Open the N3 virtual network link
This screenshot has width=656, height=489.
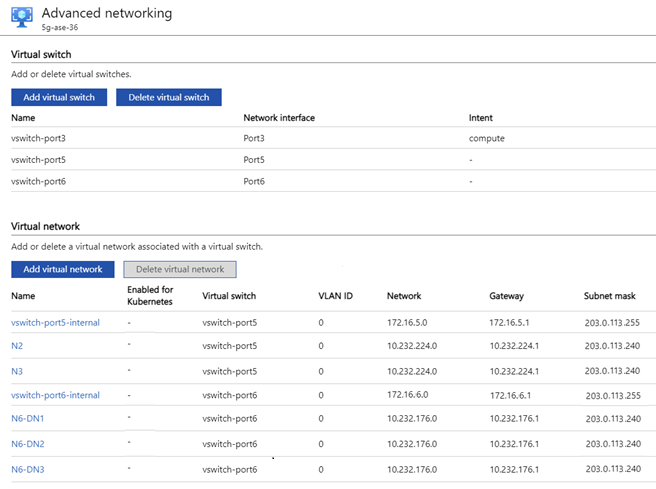17,371
